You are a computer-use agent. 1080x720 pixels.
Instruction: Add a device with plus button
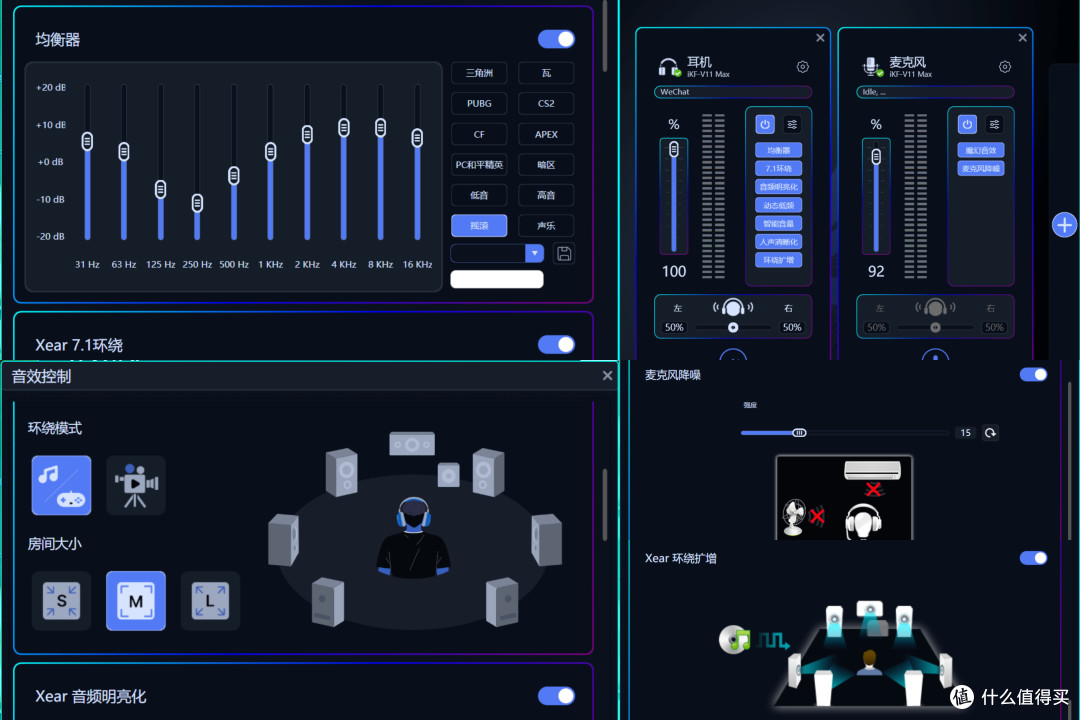click(1064, 225)
